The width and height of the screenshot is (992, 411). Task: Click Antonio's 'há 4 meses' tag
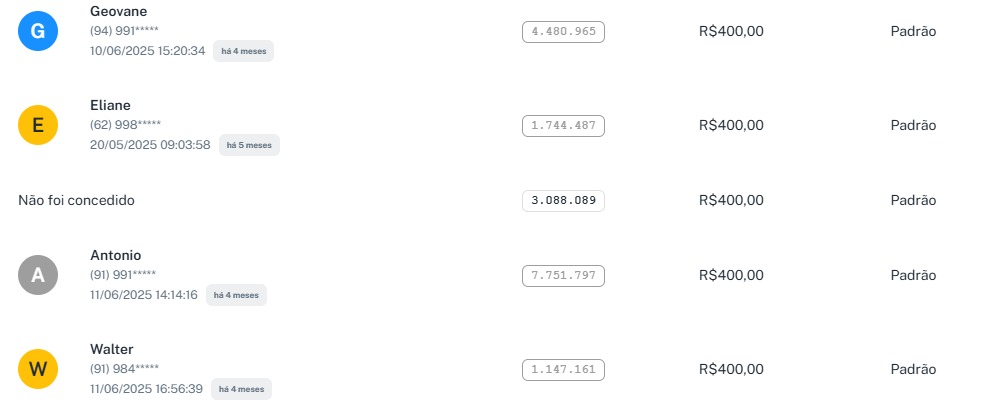(236, 295)
